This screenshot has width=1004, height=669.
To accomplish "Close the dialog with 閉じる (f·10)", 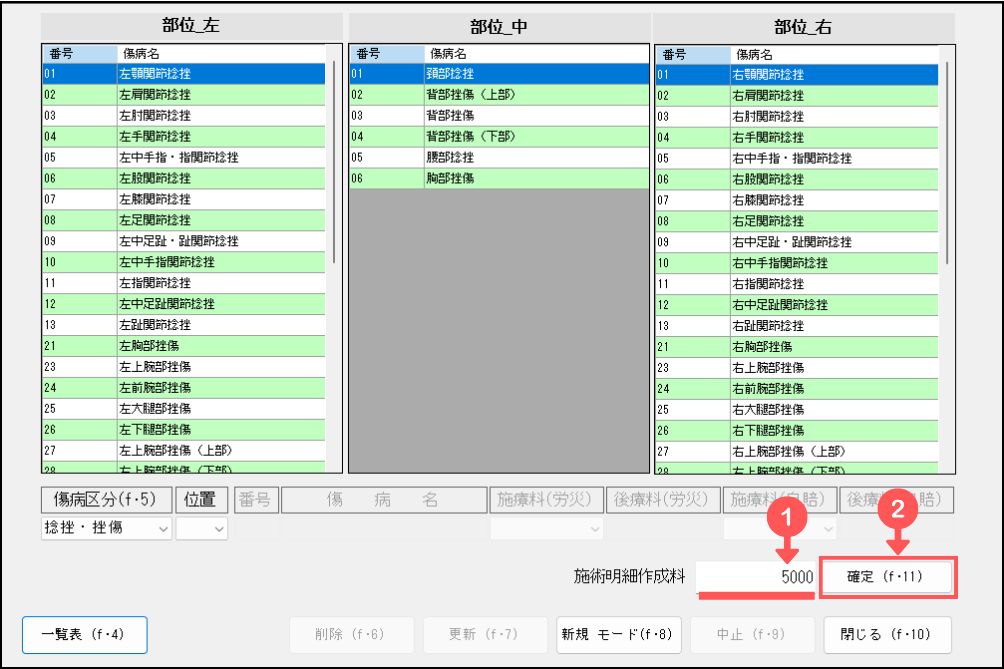I will [887, 634].
